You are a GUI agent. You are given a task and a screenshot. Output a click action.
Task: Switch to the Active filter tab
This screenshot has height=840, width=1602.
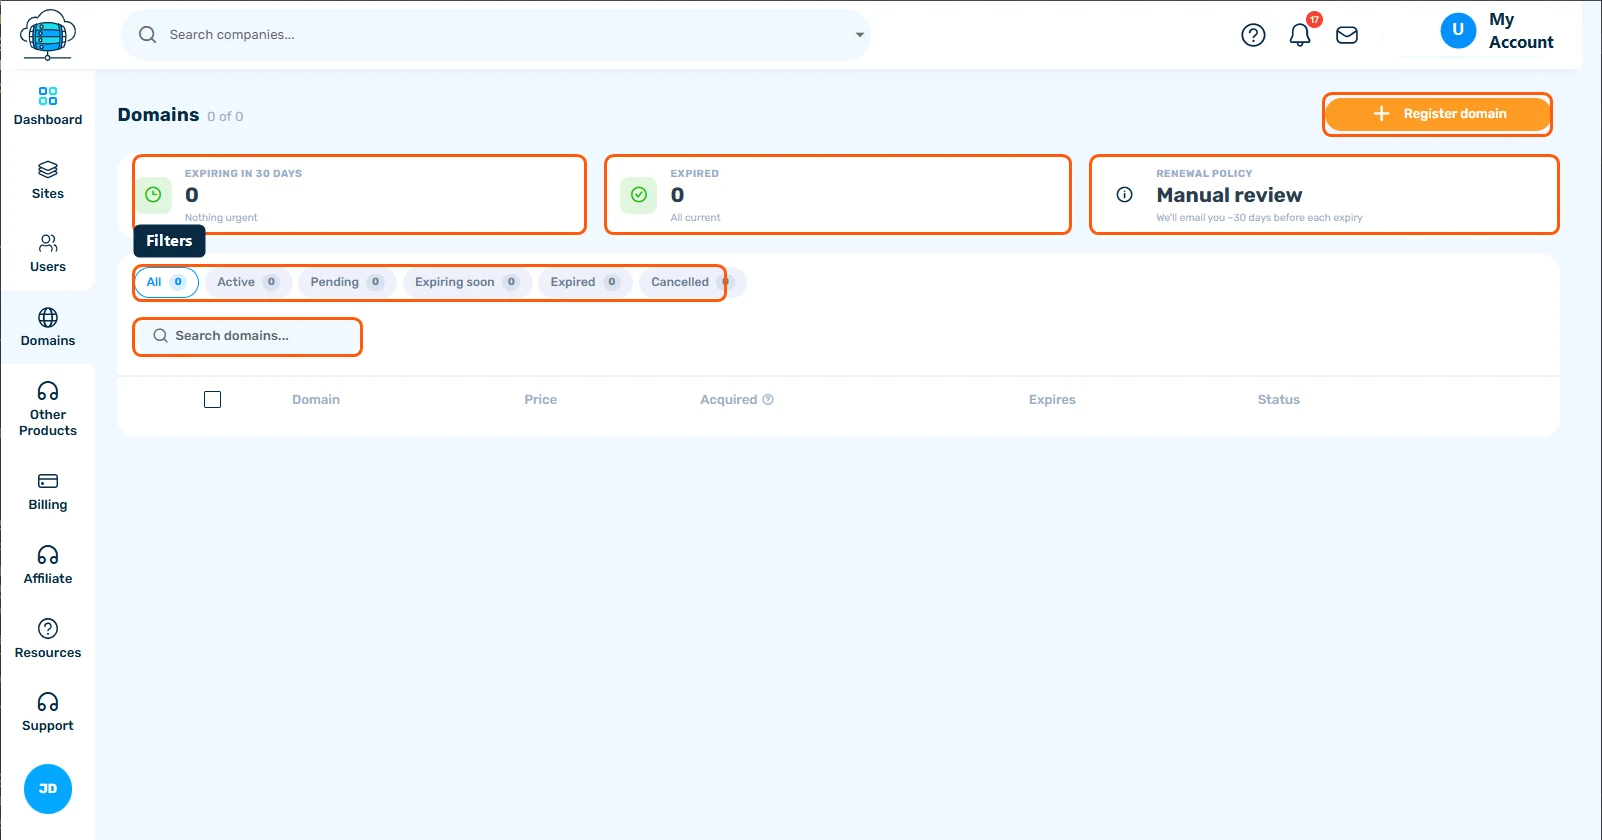point(248,282)
